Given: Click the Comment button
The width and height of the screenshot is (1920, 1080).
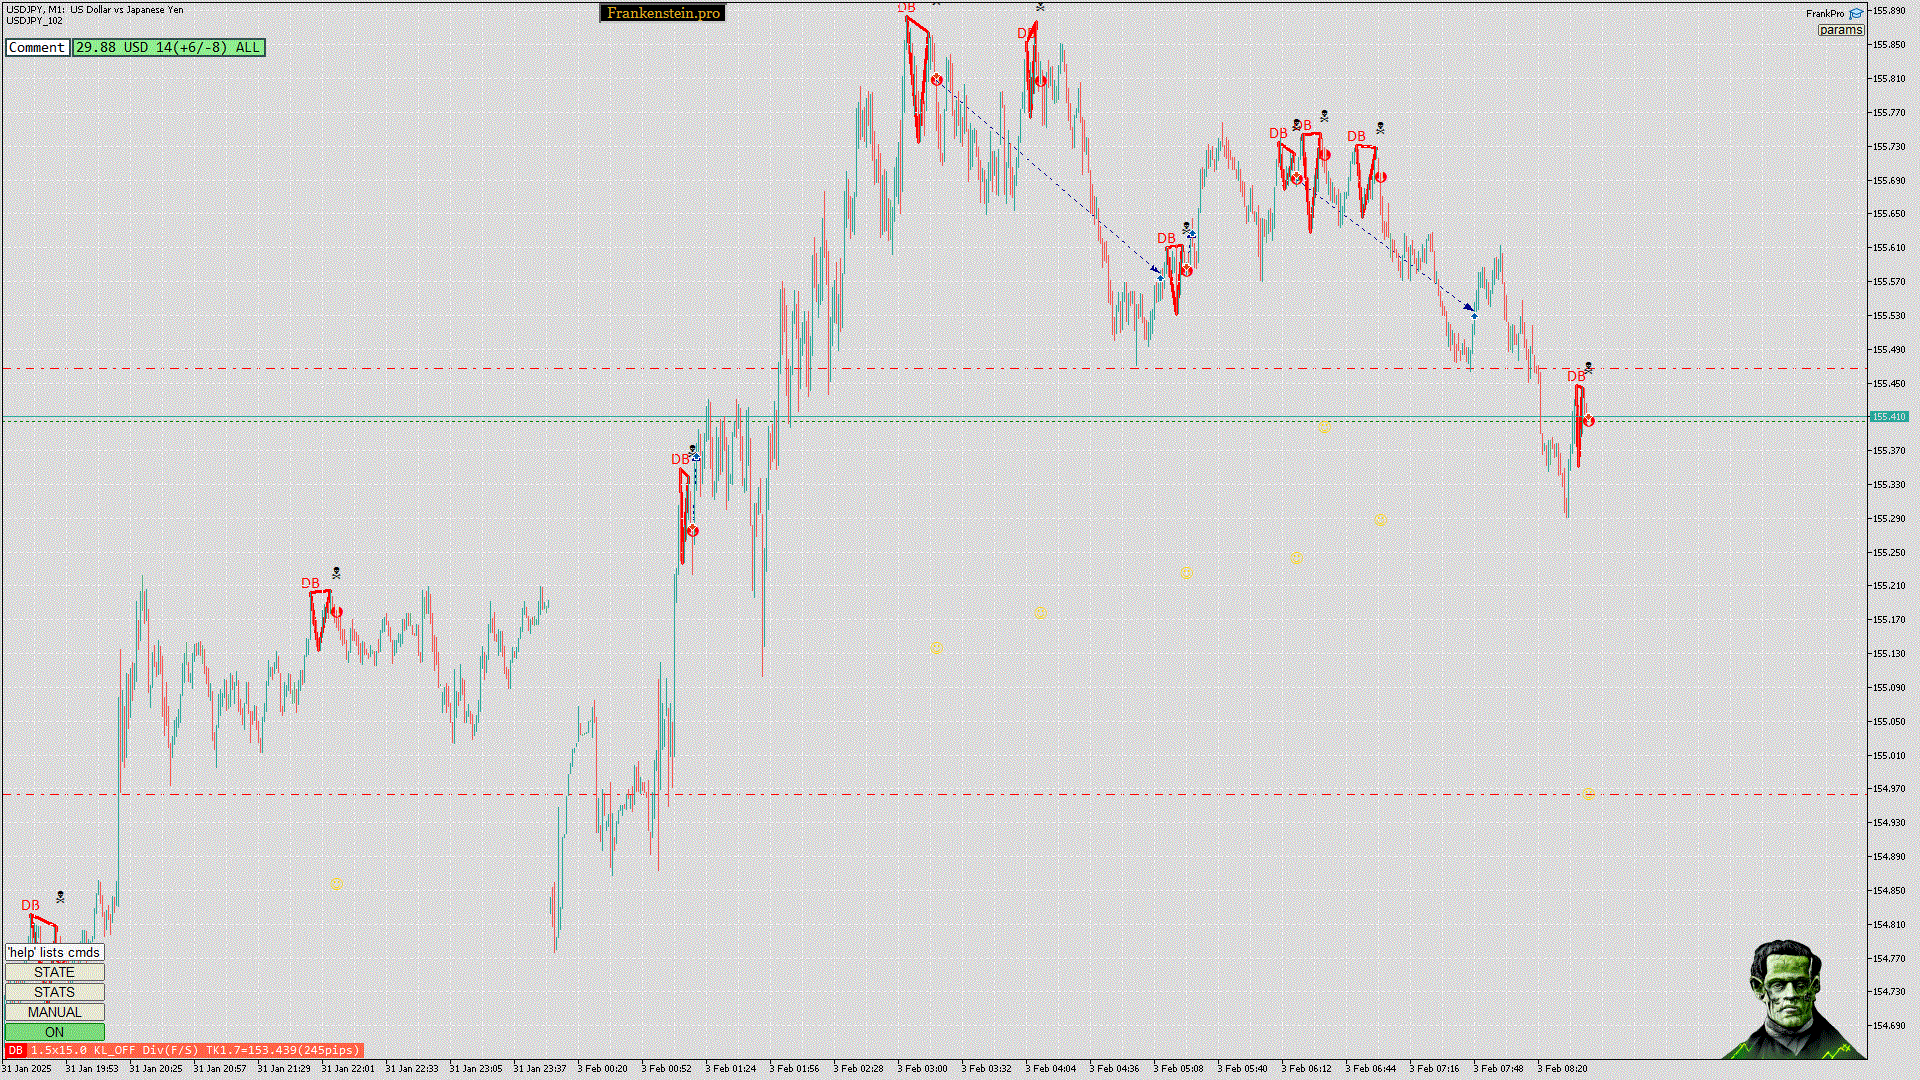Looking at the screenshot, I should [37, 47].
